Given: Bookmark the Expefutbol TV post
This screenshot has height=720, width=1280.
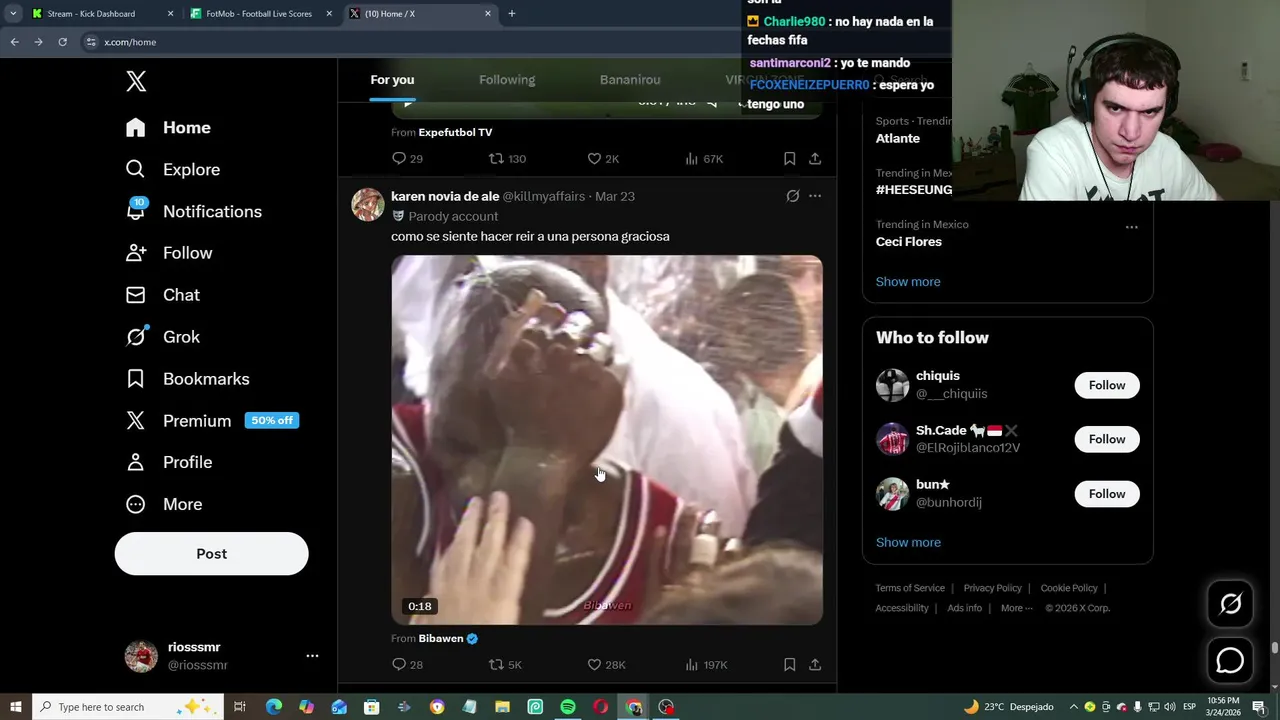Looking at the screenshot, I should [789, 159].
